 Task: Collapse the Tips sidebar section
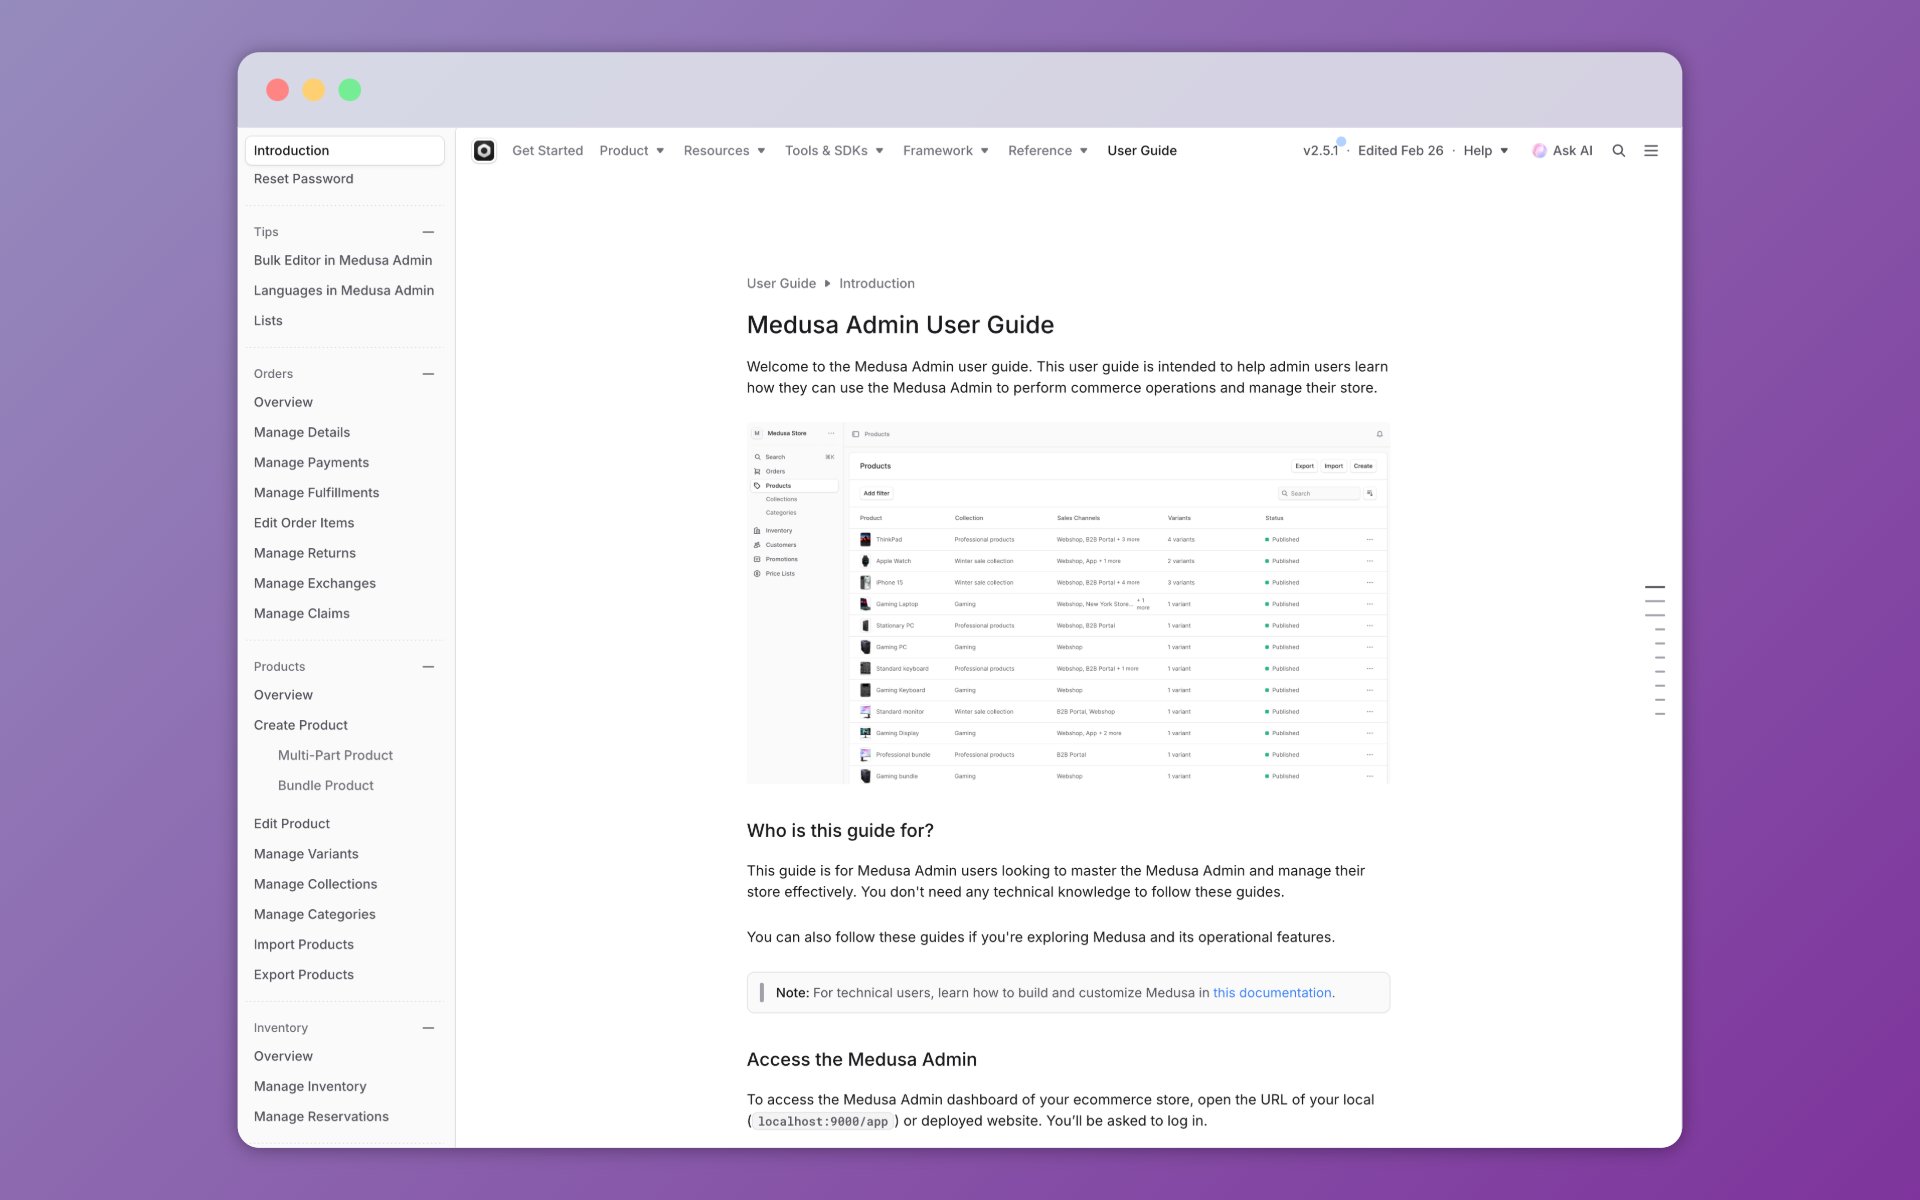pos(428,232)
